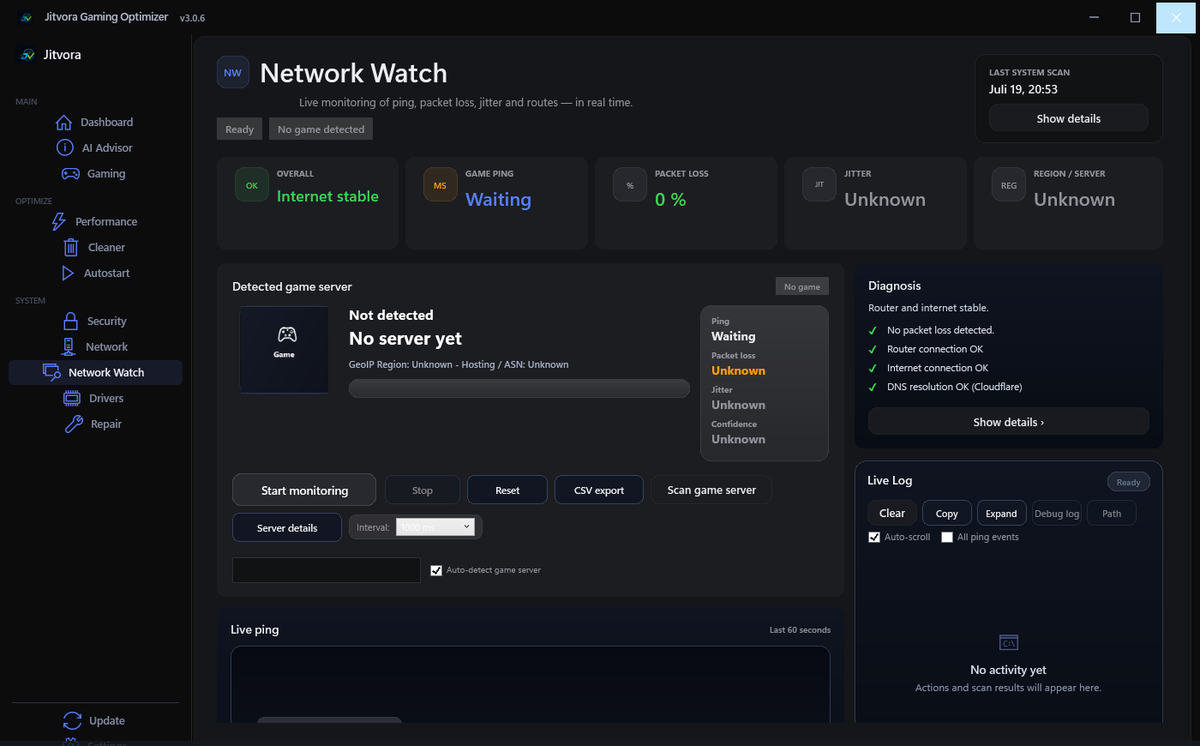Toggle the Auto-scroll checkbox
The height and width of the screenshot is (746, 1200).
tap(875, 537)
